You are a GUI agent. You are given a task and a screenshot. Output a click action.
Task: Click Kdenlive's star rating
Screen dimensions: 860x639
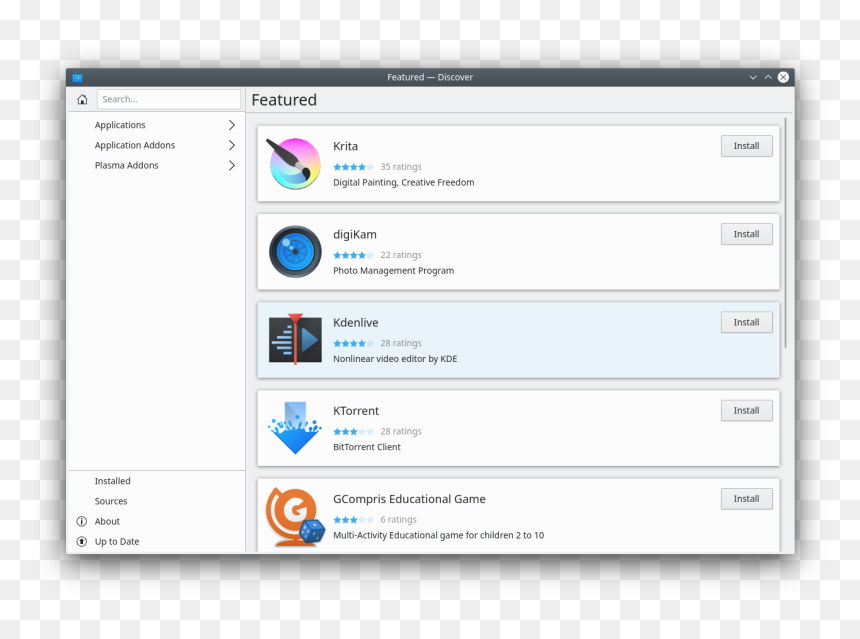[353, 343]
